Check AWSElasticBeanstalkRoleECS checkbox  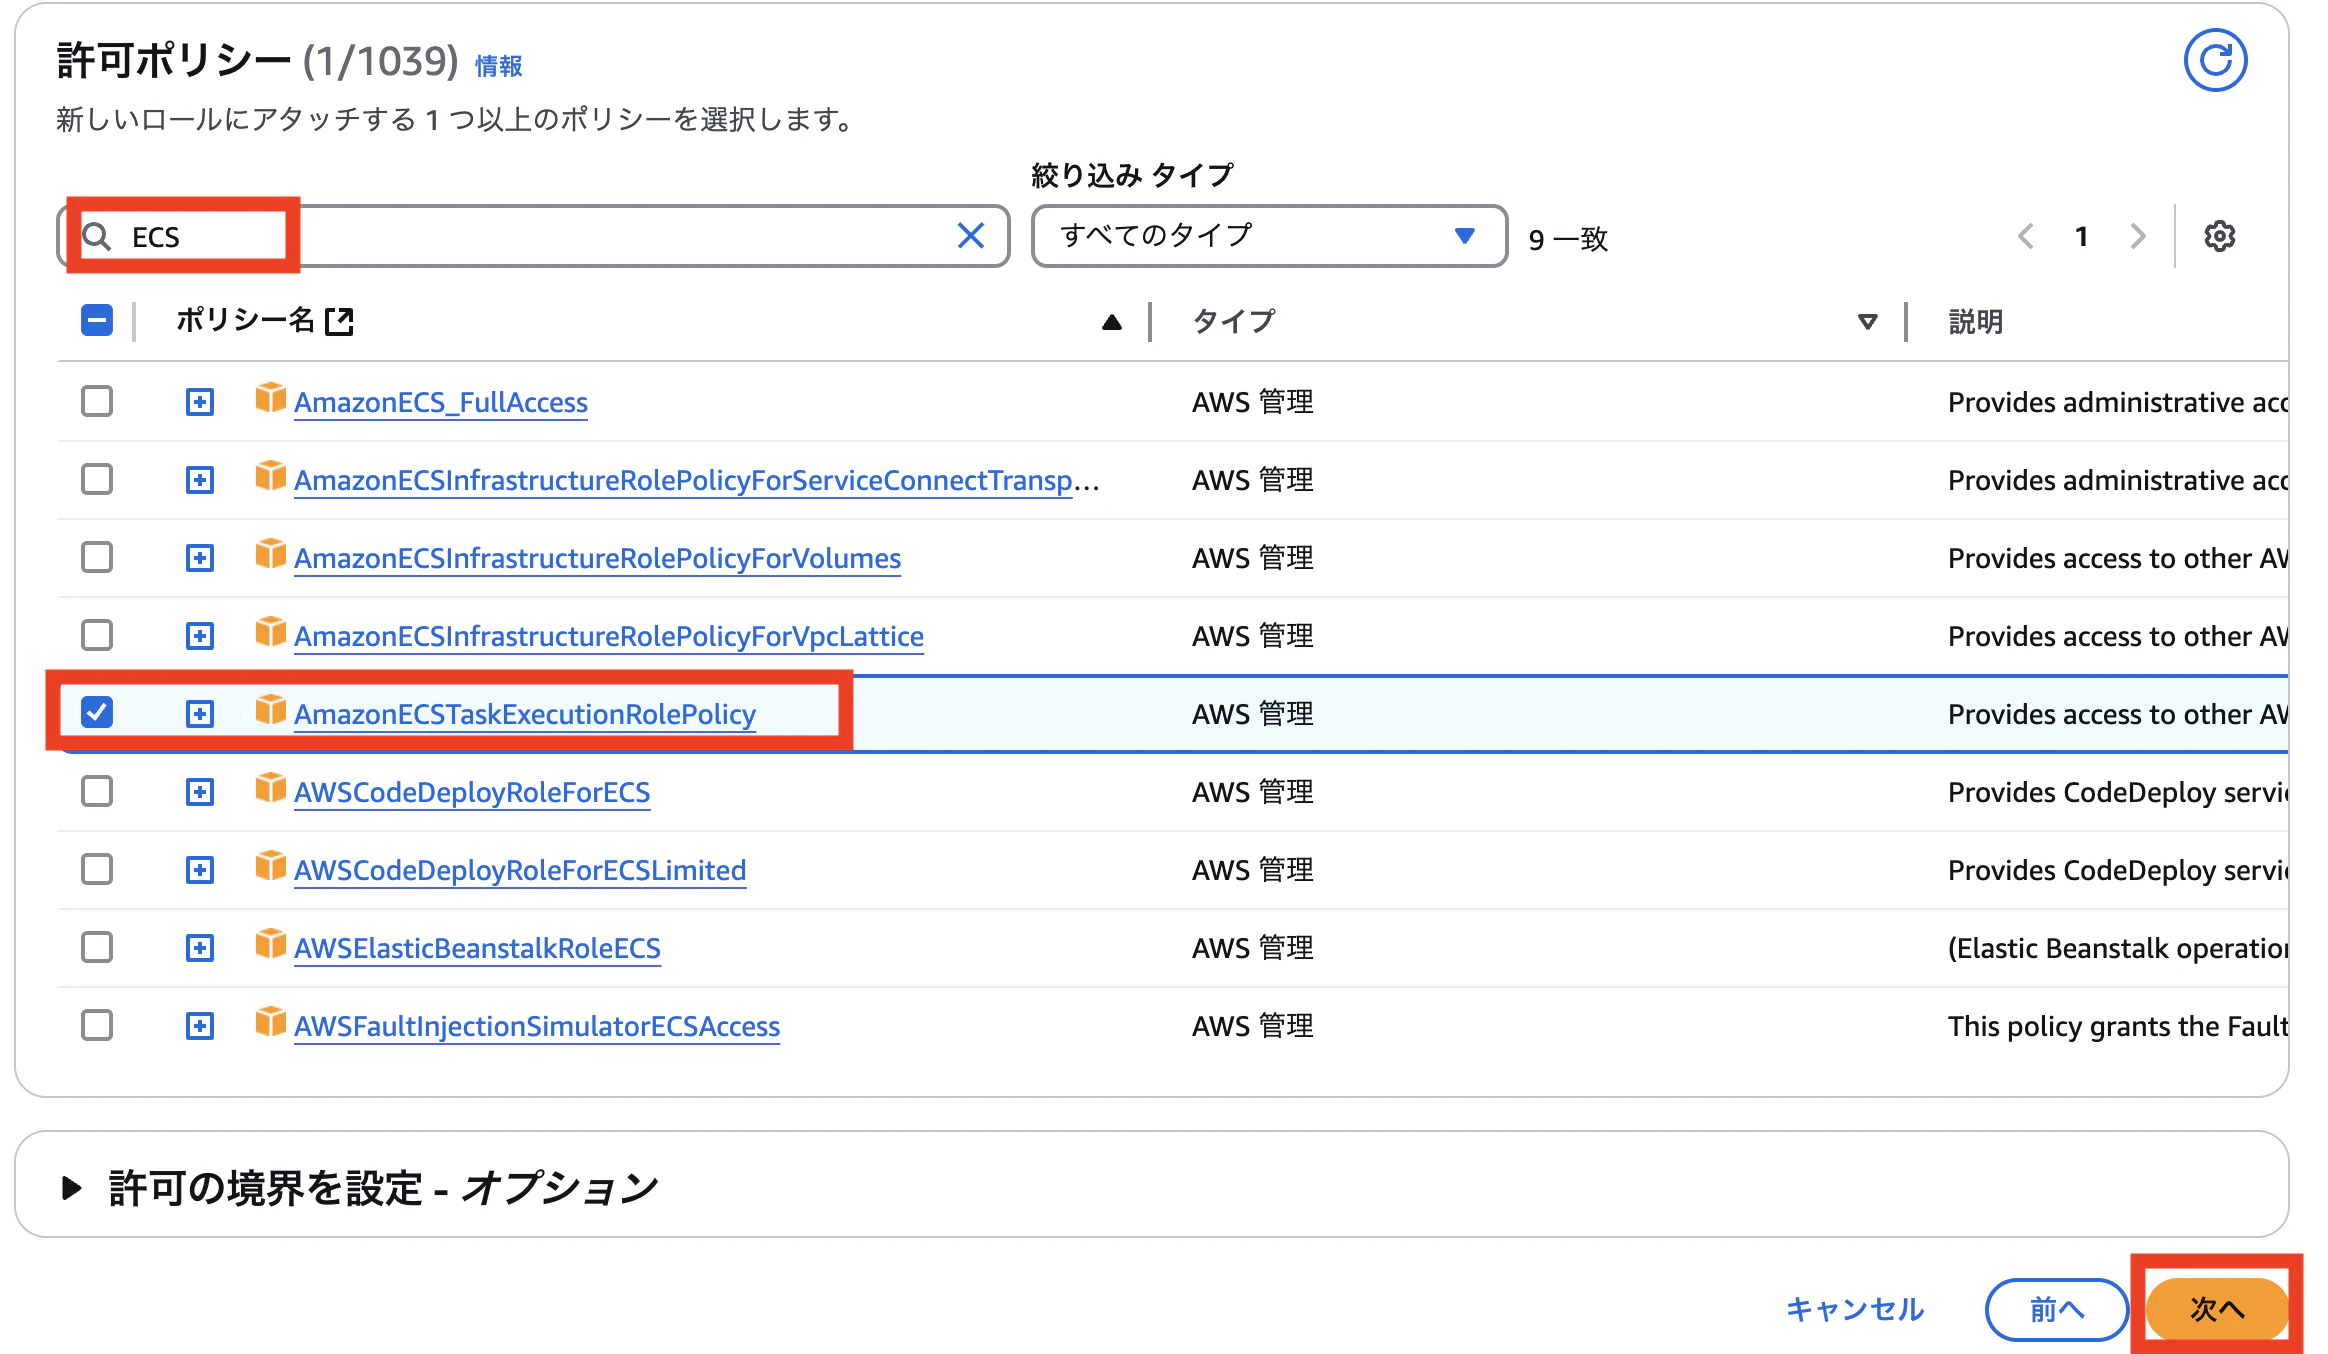(97, 947)
